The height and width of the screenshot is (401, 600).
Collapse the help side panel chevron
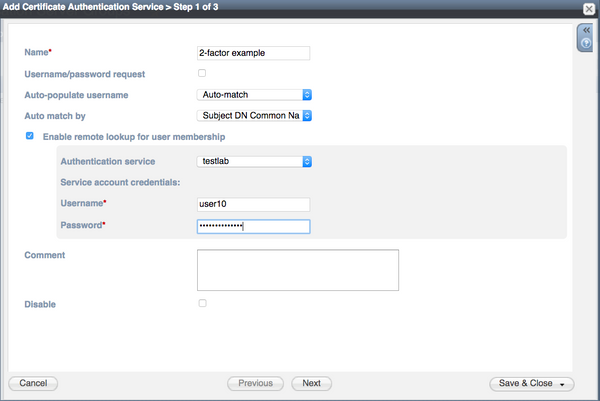586,30
